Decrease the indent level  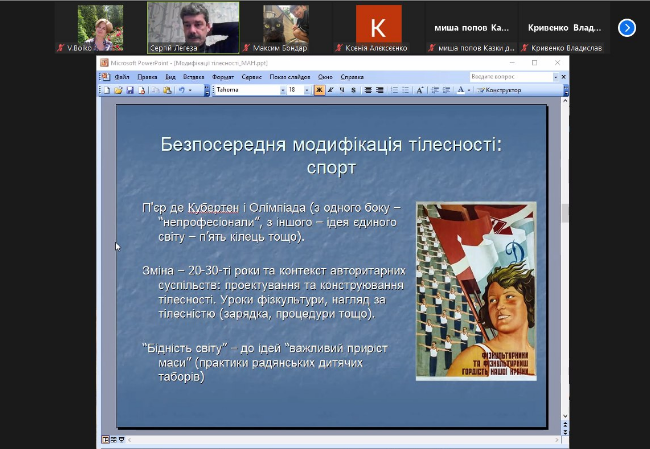[x=435, y=90]
